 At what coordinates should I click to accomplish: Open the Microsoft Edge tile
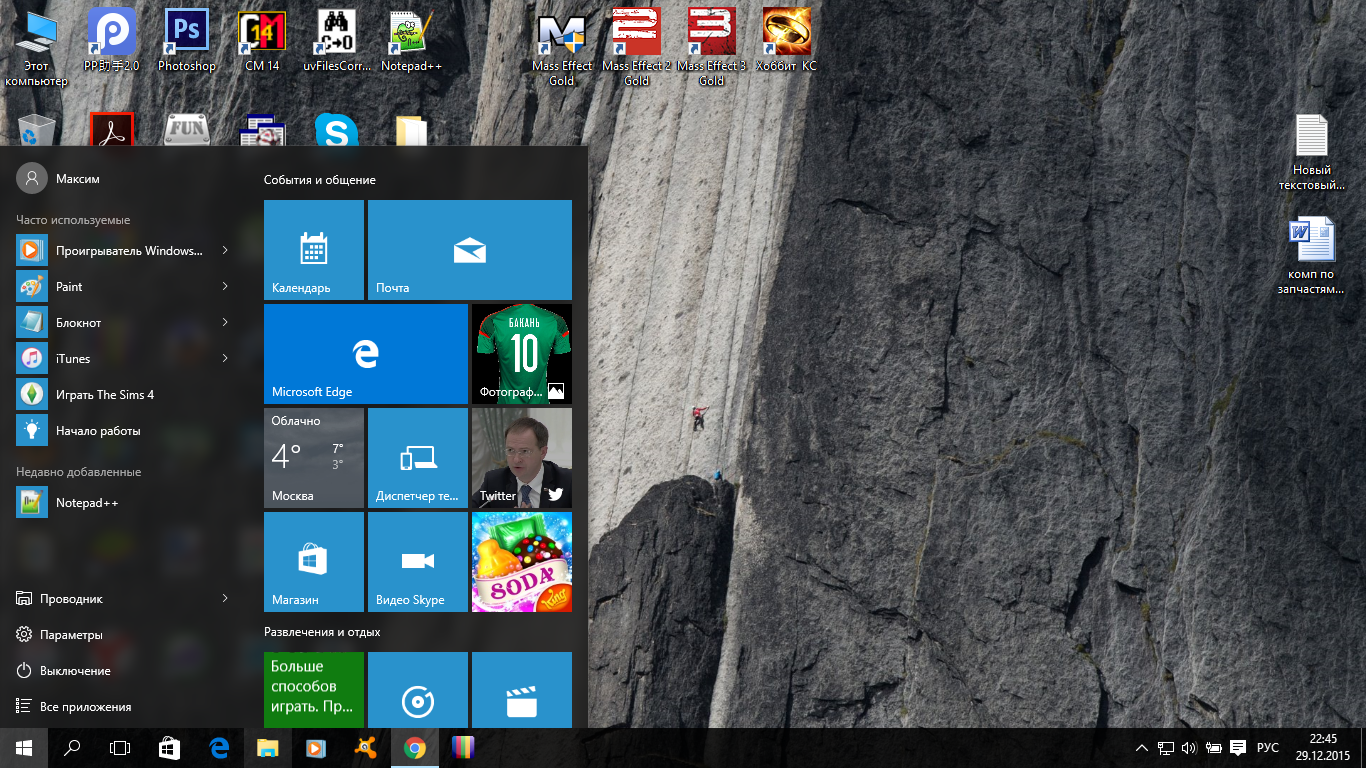[365, 354]
